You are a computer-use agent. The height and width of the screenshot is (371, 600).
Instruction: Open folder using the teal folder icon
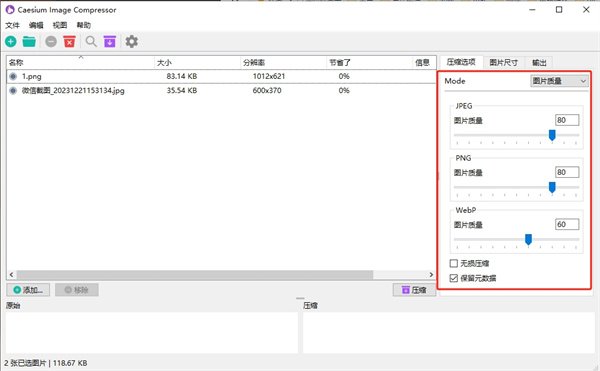pos(29,41)
